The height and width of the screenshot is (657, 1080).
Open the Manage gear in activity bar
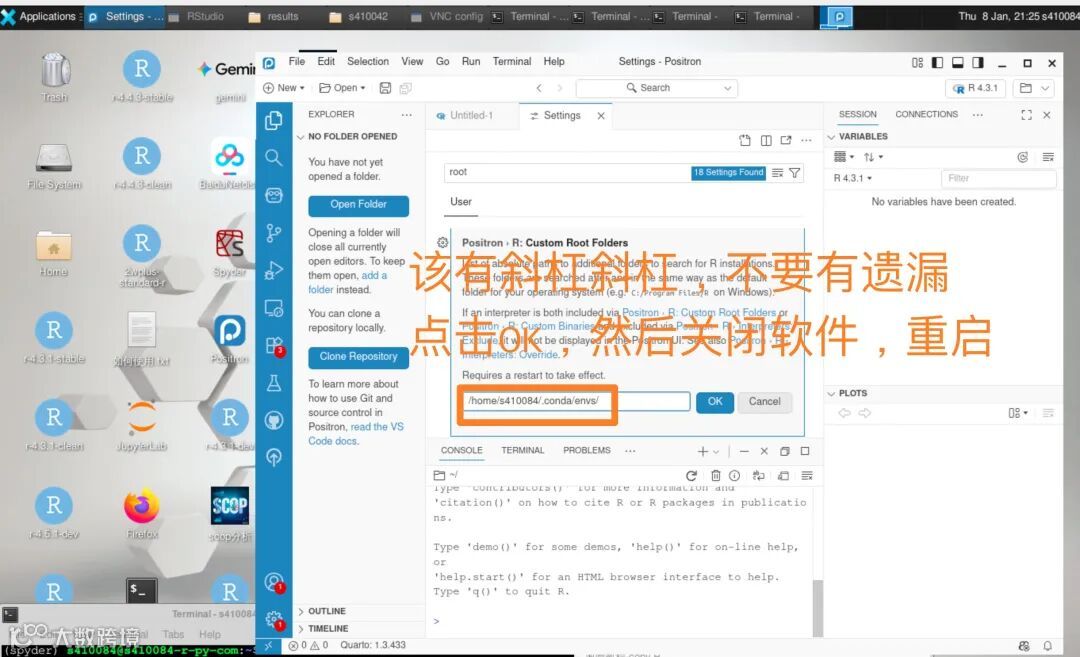tap(274, 620)
